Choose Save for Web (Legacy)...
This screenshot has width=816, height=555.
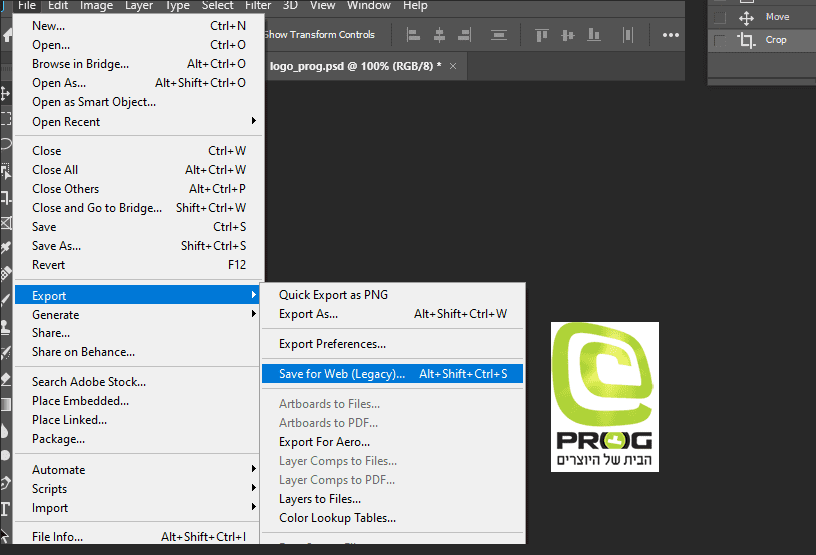click(x=393, y=374)
